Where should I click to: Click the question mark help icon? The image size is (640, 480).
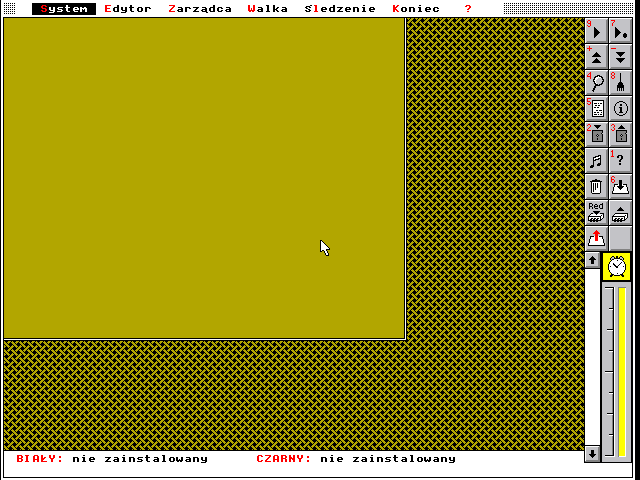coord(620,160)
